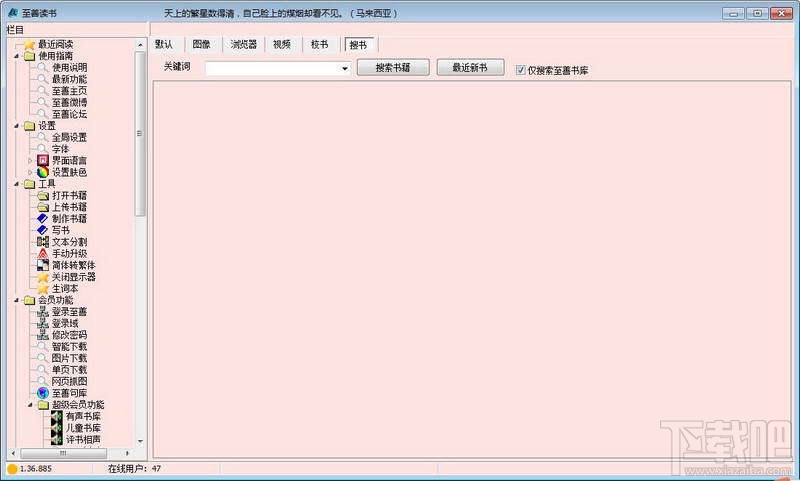Select 字体 tree item
Image resolution: width=800 pixels, height=481 pixels.
pos(60,149)
